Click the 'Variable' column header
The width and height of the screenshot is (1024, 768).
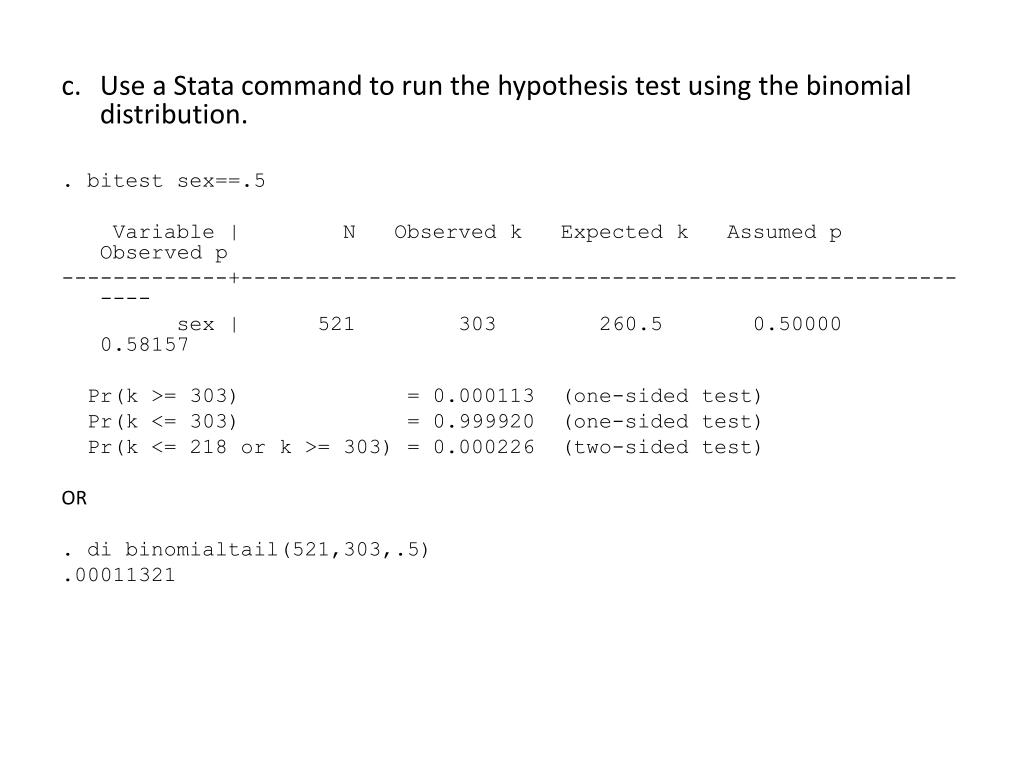click(x=163, y=232)
